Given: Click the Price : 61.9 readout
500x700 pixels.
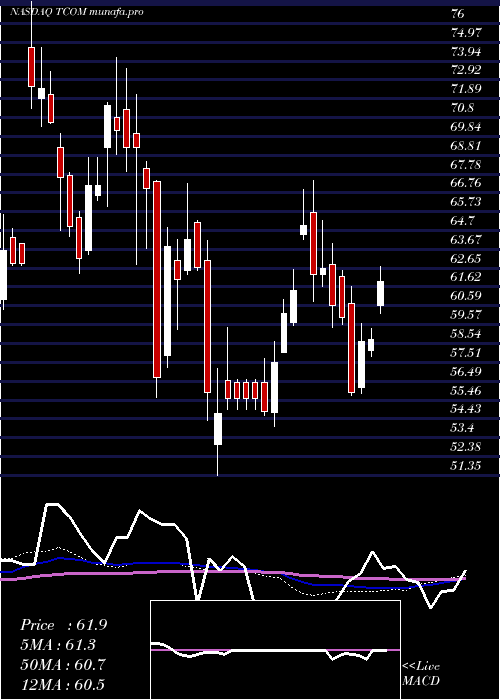Looking at the screenshot, I should coord(63,625).
